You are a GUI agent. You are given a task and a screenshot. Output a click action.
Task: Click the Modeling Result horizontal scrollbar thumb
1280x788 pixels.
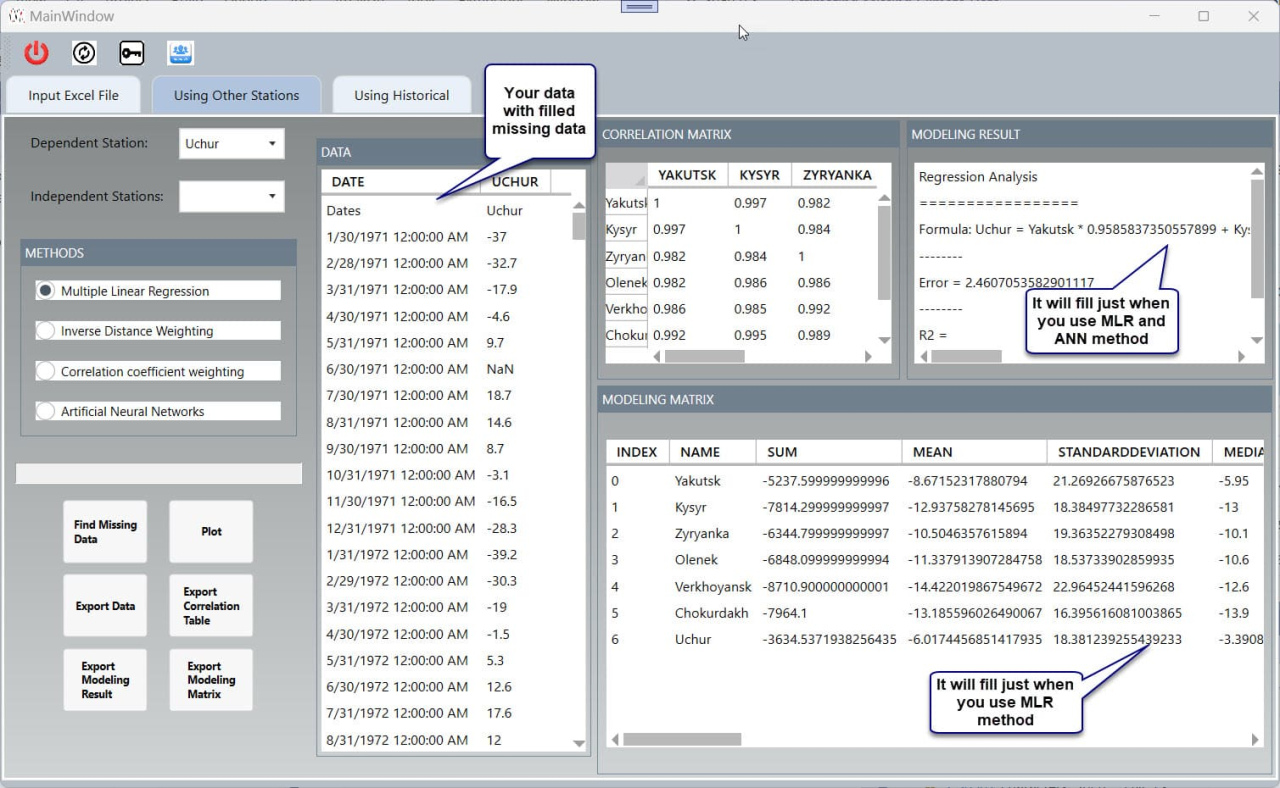(x=966, y=356)
